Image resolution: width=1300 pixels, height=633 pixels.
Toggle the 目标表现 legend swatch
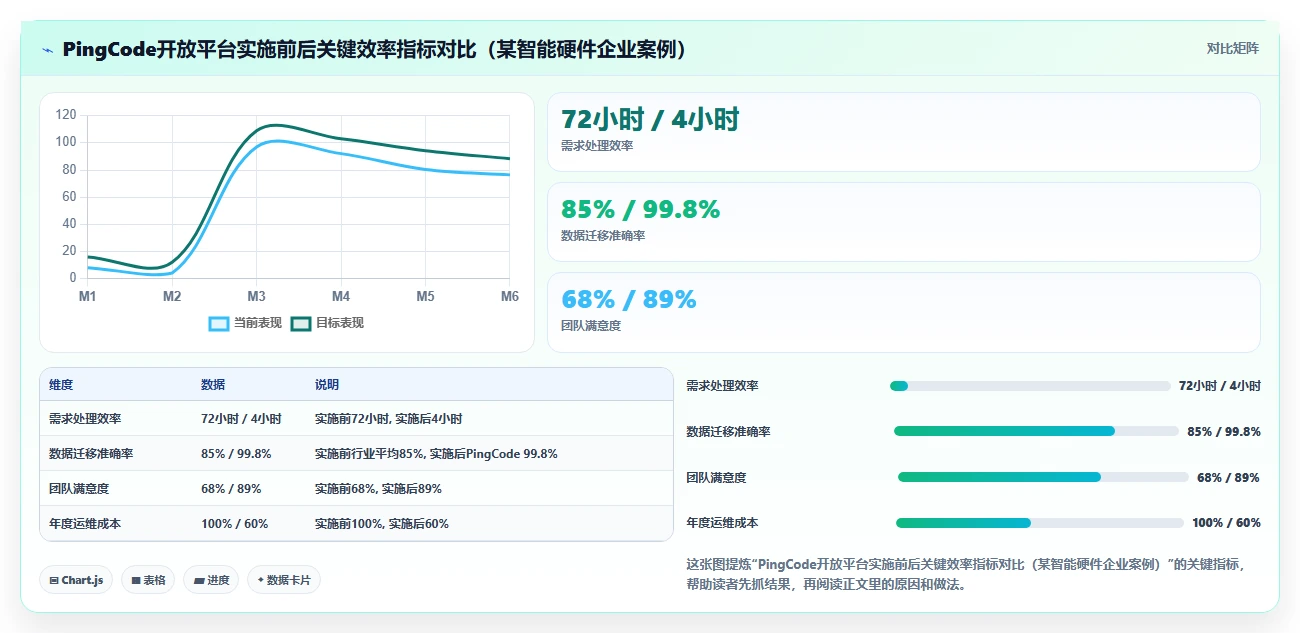coord(301,323)
